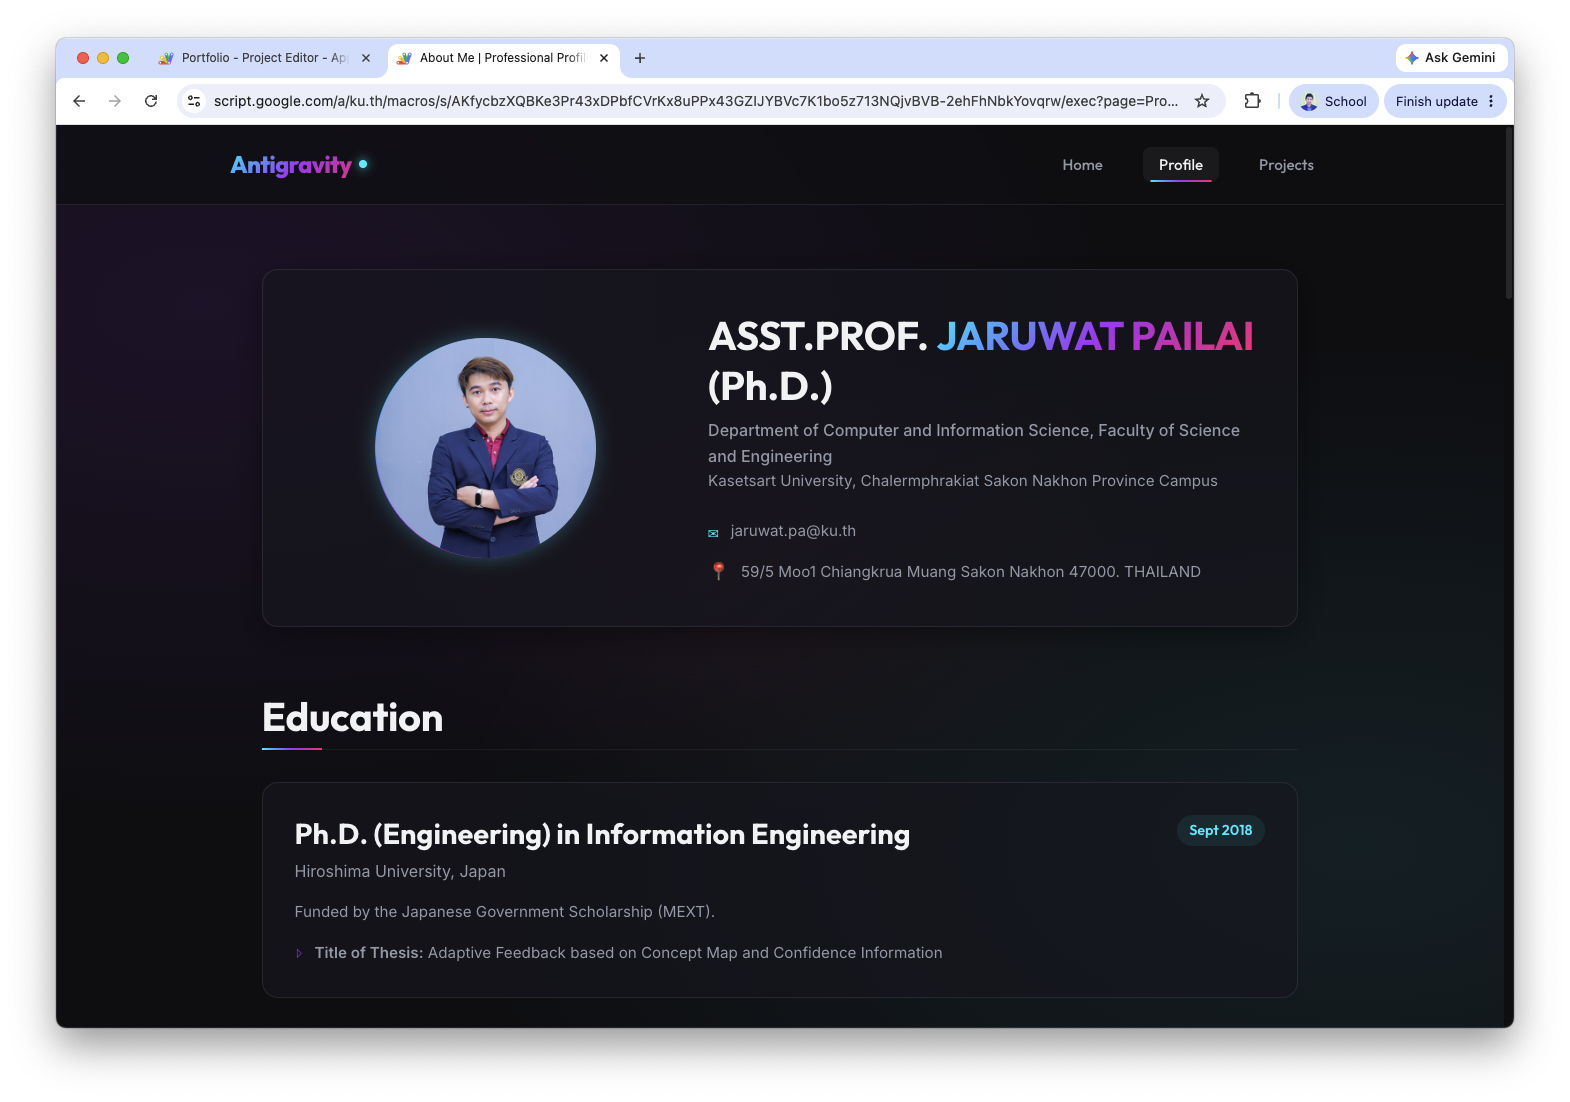The height and width of the screenshot is (1102, 1570).
Task: Reload the current page
Action: pos(151,101)
